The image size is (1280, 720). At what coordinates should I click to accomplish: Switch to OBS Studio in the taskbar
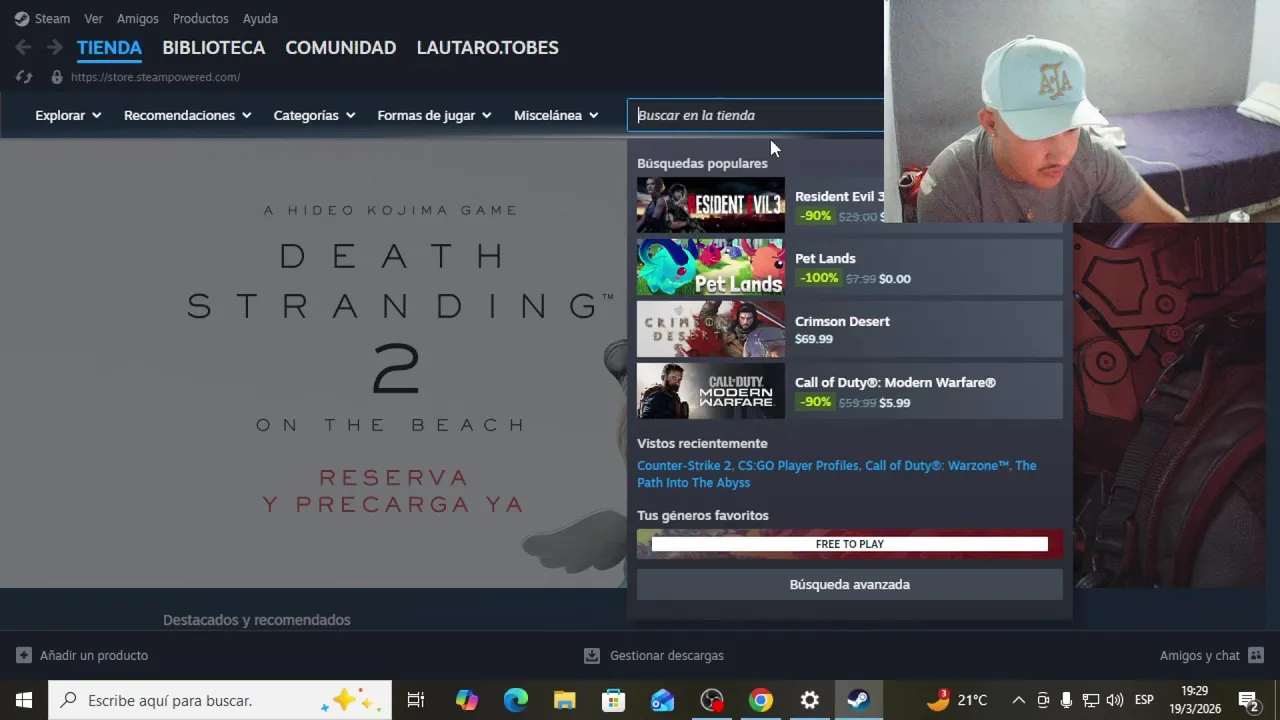point(712,700)
